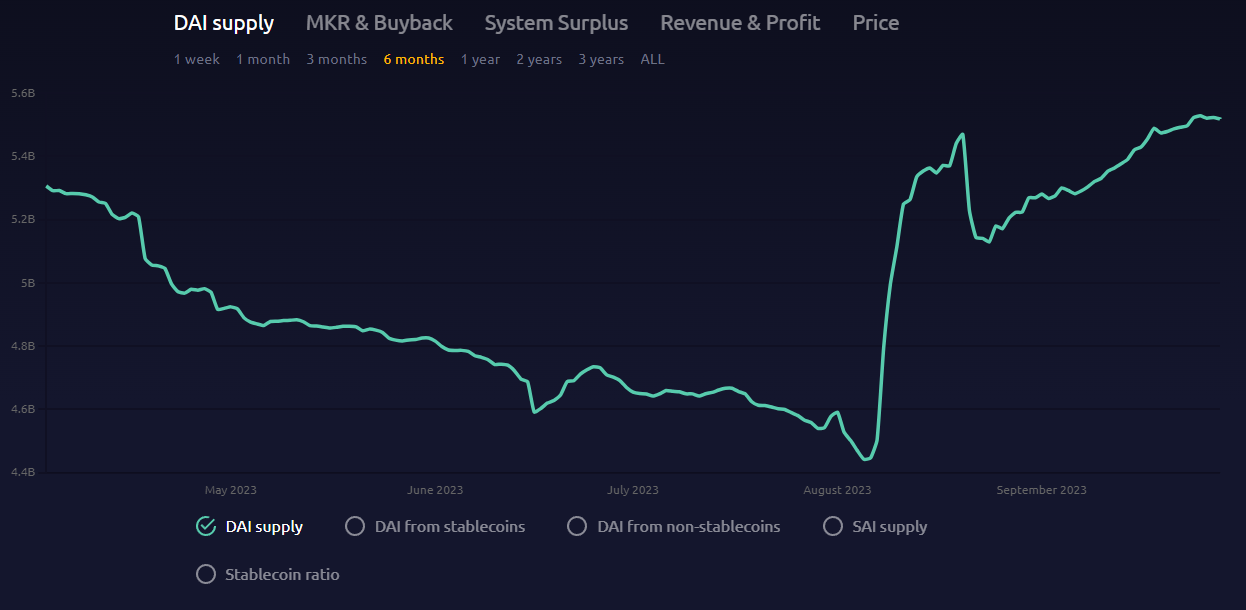
Task: Enable DAI from stablecoins series
Action: pos(355,526)
